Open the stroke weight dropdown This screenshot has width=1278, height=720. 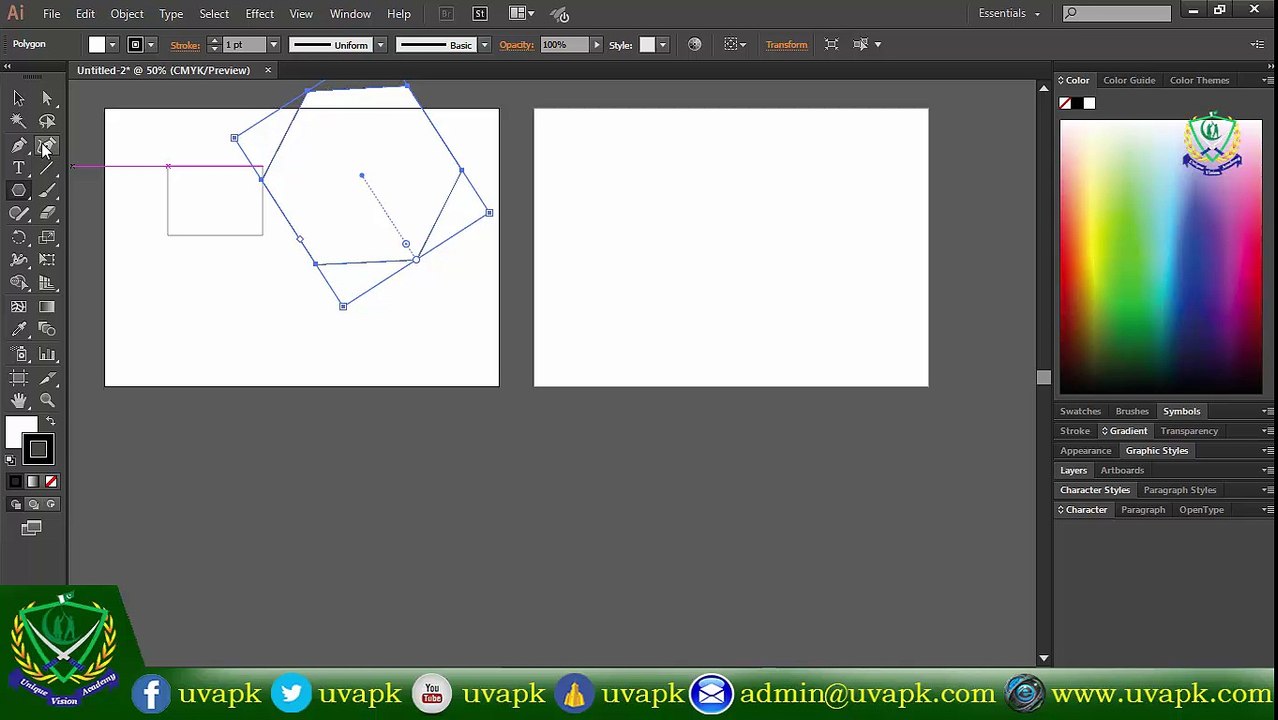coord(273,45)
